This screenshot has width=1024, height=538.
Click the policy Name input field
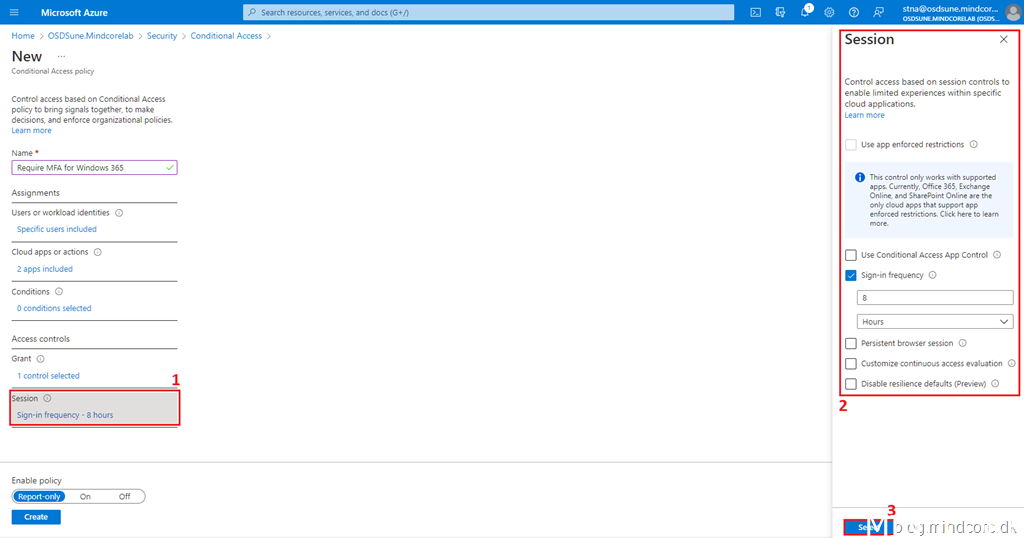click(90, 168)
